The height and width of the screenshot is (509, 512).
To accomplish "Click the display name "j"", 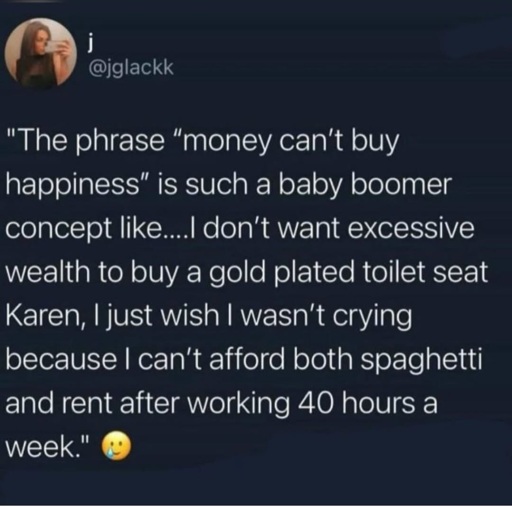I will (x=89, y=44).
